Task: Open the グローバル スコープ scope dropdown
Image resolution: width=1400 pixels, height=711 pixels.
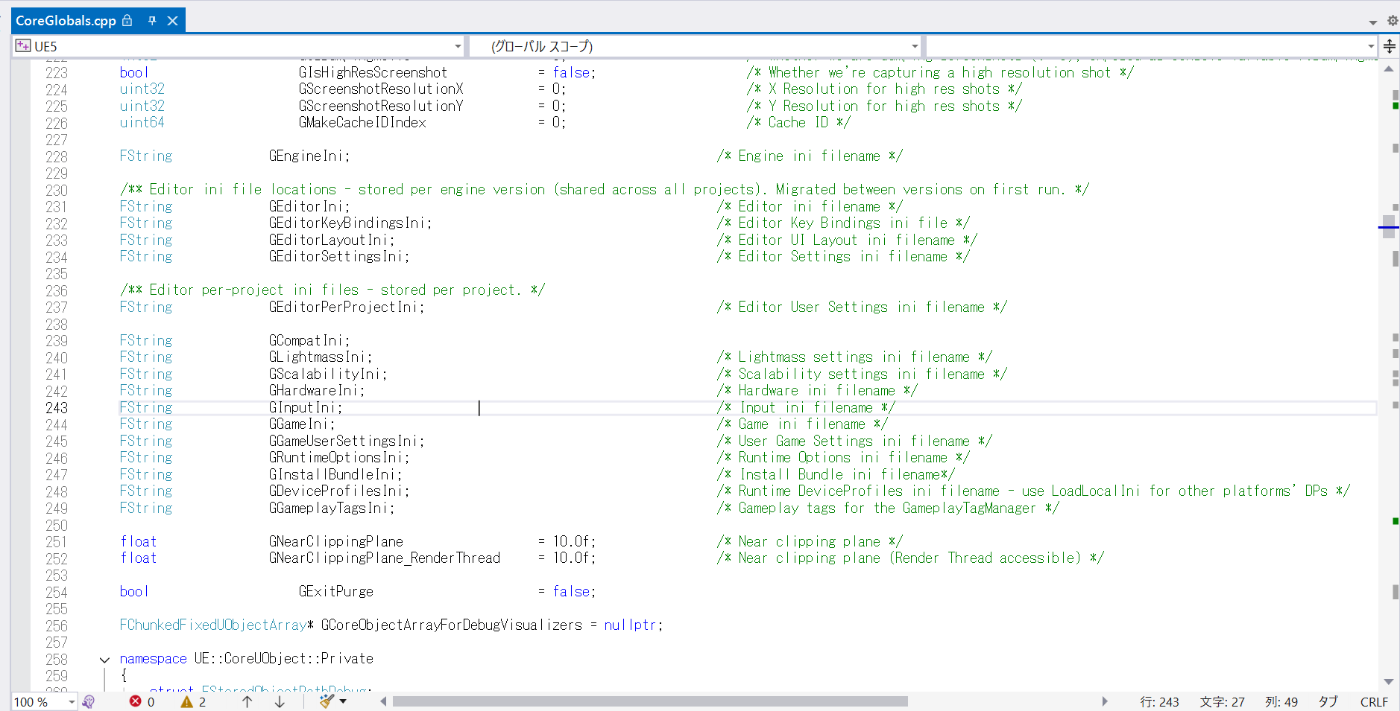Action: 695,46
